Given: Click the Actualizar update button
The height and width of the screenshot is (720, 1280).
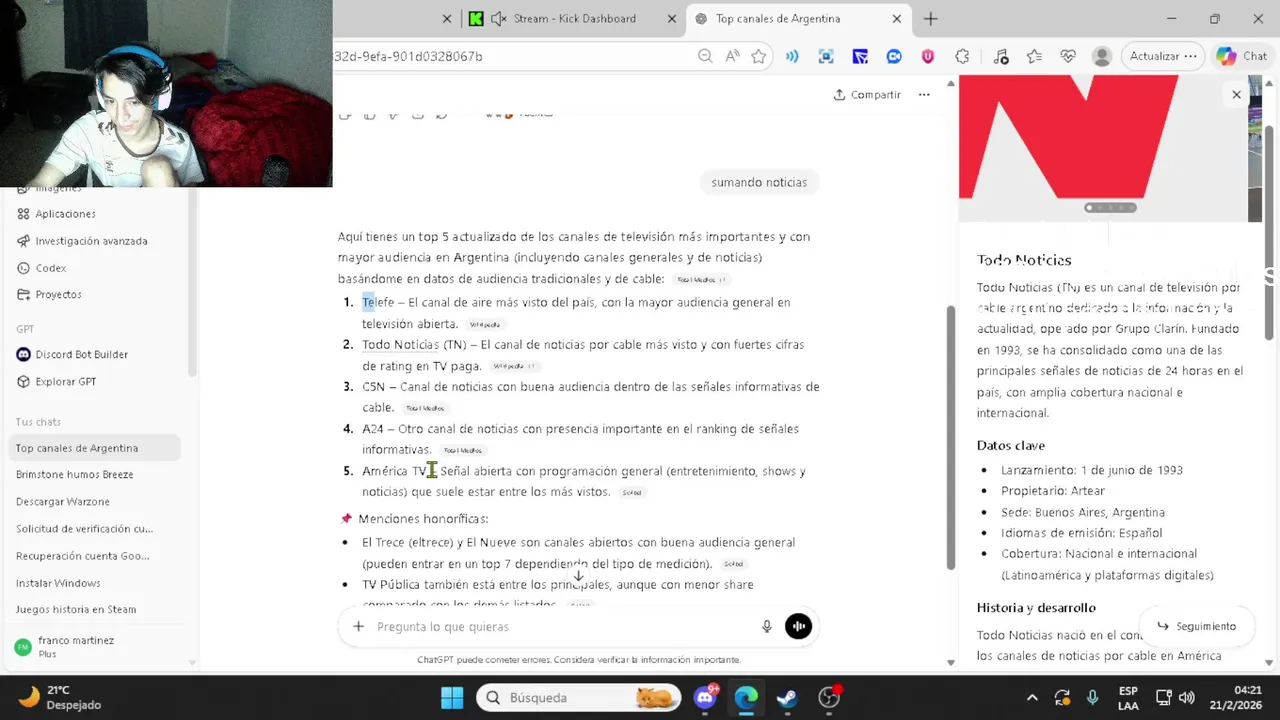Looking at the screenshot, I should 1163,56.
